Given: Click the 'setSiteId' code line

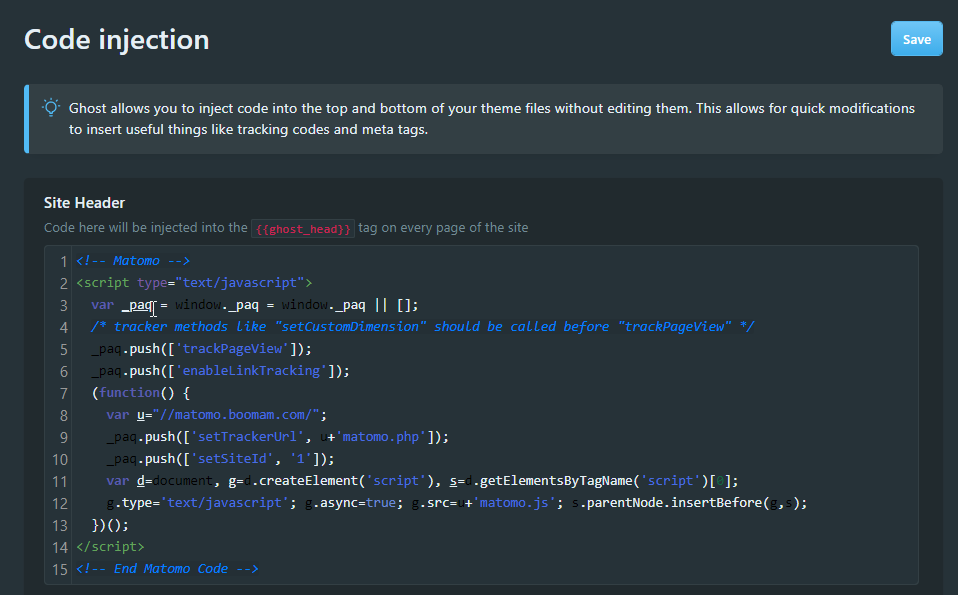Looking at the screenshot, I should pos(220,459).
